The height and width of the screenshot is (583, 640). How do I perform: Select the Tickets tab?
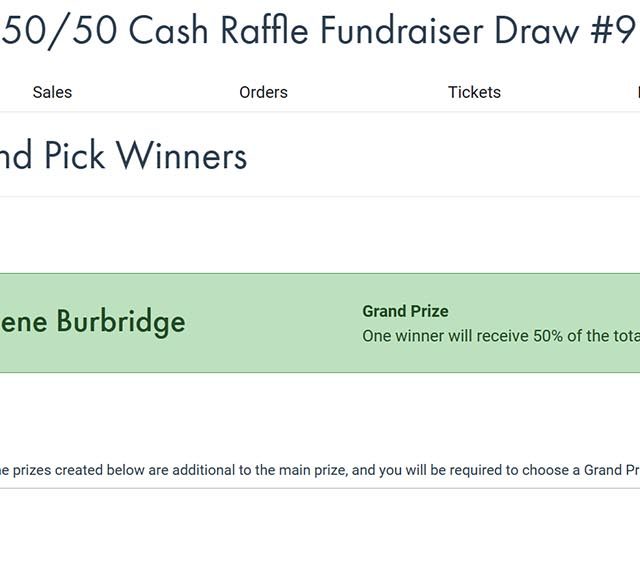pyautogui.click(x=474, y=92)
